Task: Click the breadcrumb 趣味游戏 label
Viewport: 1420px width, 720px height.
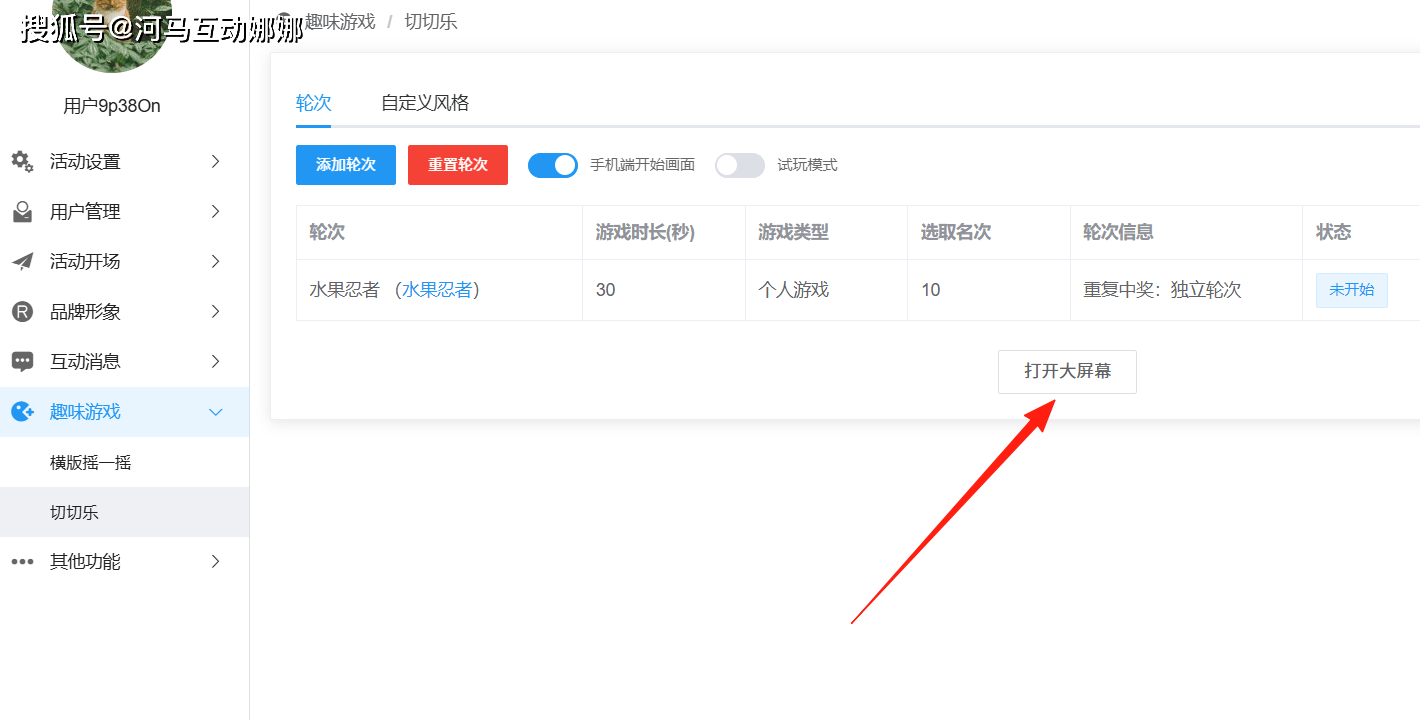Action: point(340,20)
